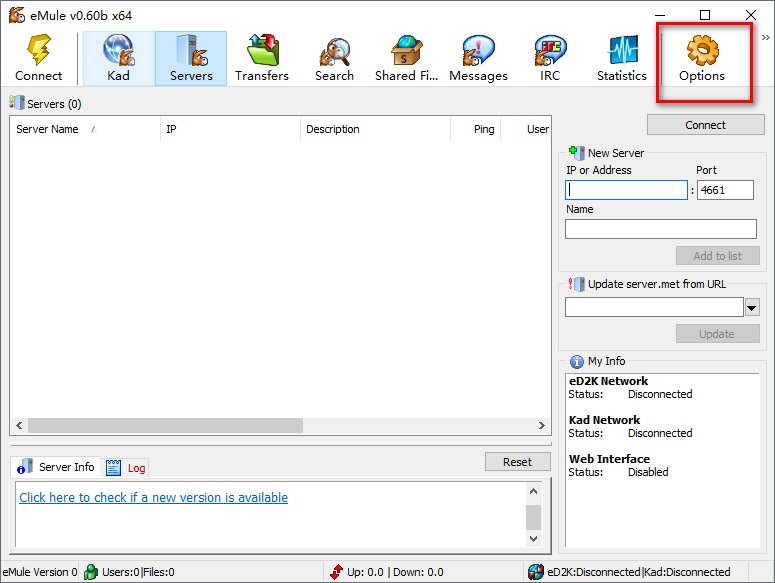Focus the IP or Address input field
775x583 pixels.
click(627, 190)
